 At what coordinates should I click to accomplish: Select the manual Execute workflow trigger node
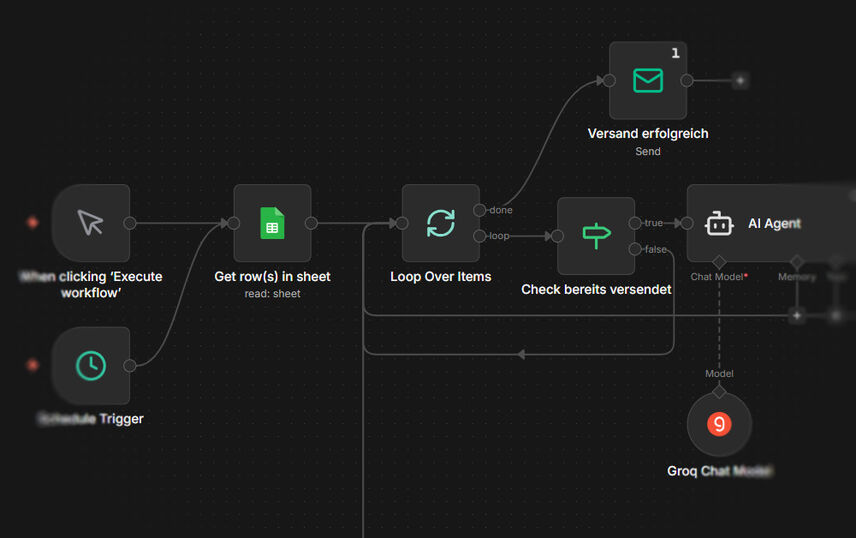[91, 223]
